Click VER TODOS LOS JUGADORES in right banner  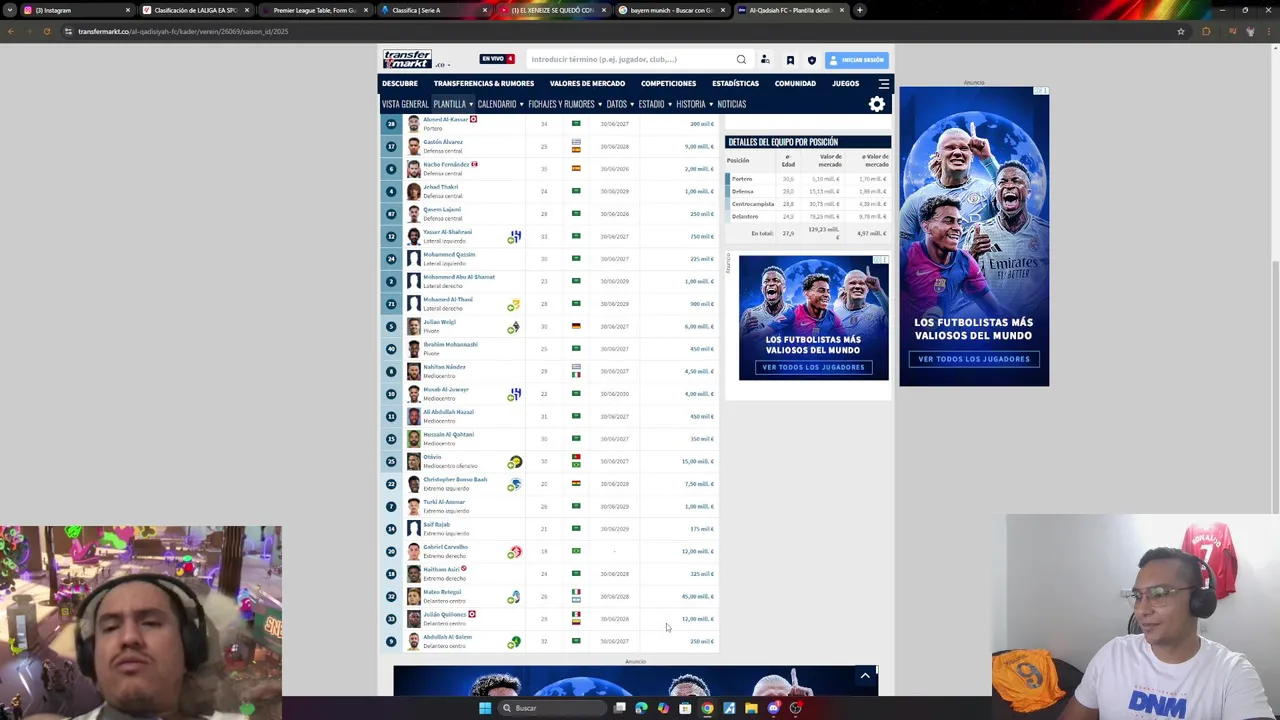[974, 359]
